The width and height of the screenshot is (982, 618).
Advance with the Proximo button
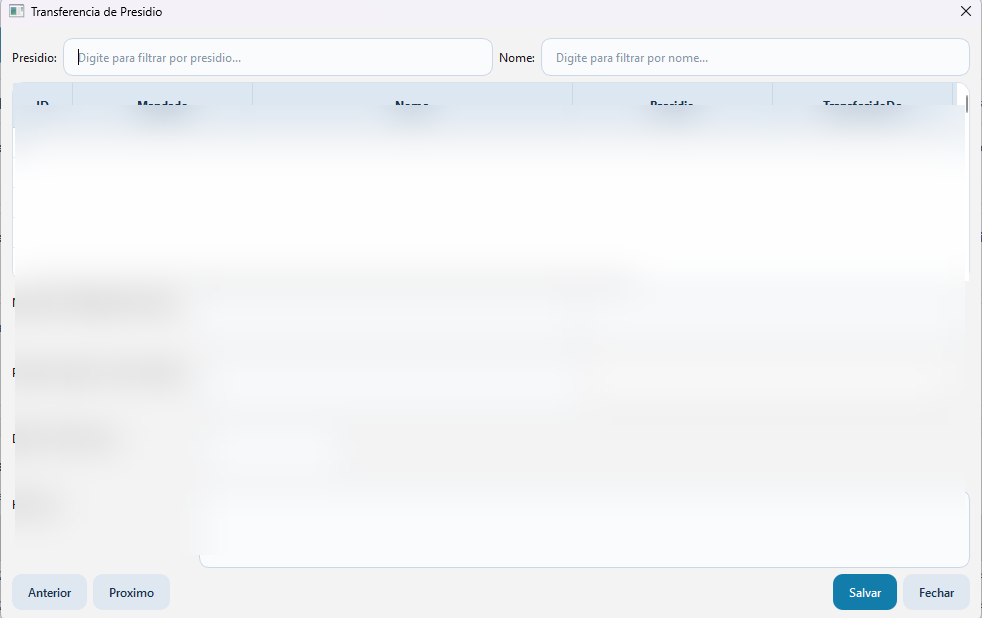tap(132, 592)
